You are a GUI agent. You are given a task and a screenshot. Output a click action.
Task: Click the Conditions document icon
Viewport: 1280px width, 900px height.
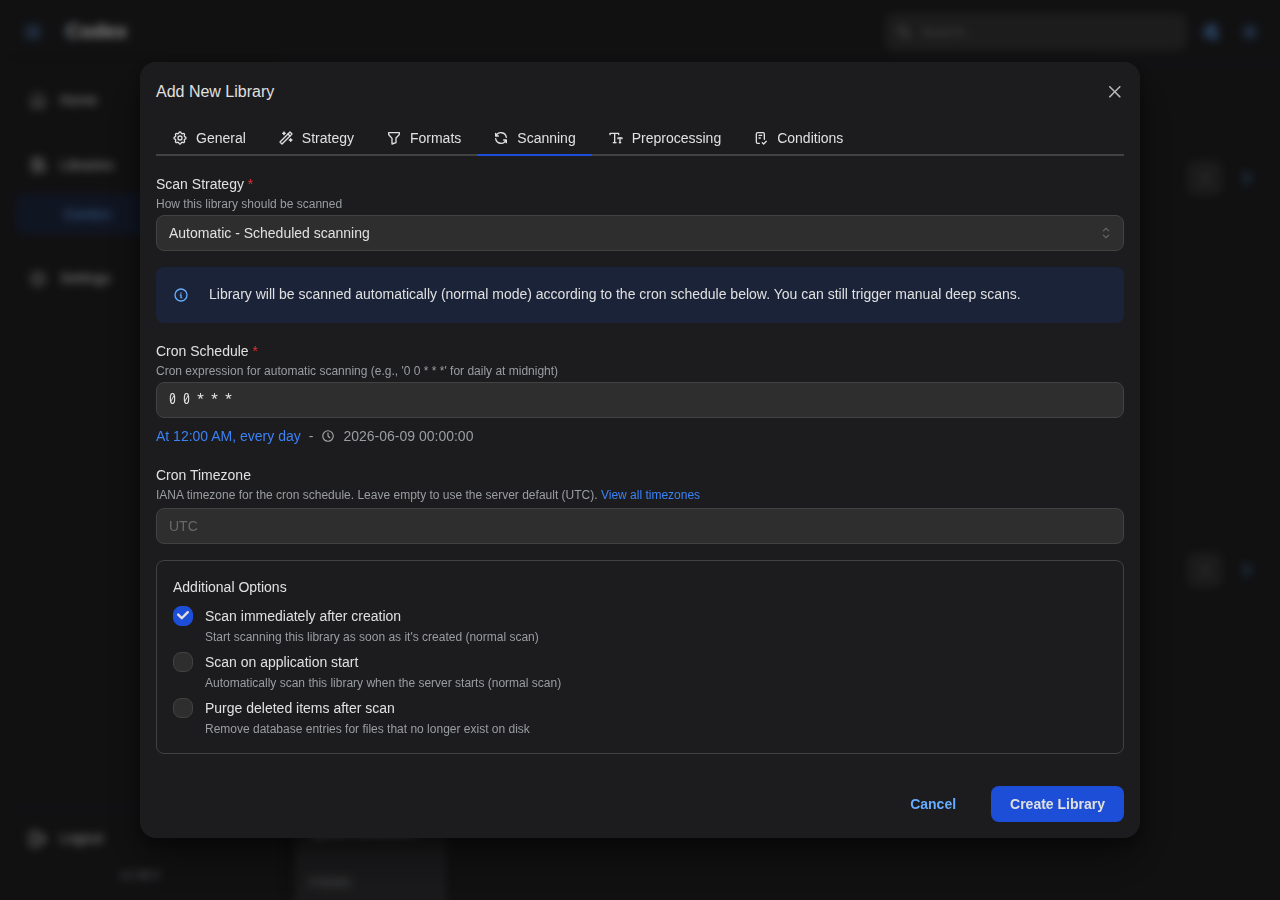pyautogui.click(x=761, y=138)
